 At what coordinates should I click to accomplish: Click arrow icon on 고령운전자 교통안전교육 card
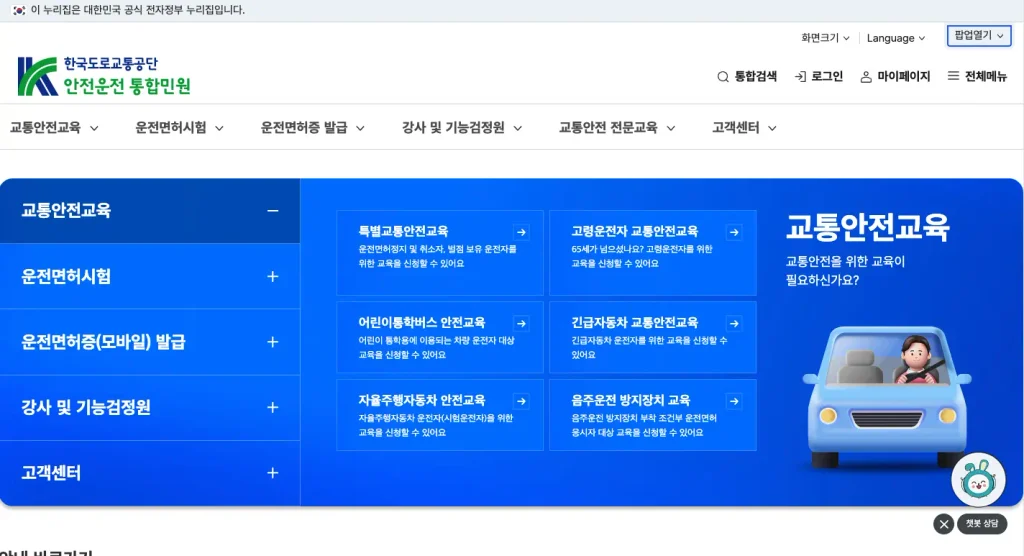pos(734,232)
